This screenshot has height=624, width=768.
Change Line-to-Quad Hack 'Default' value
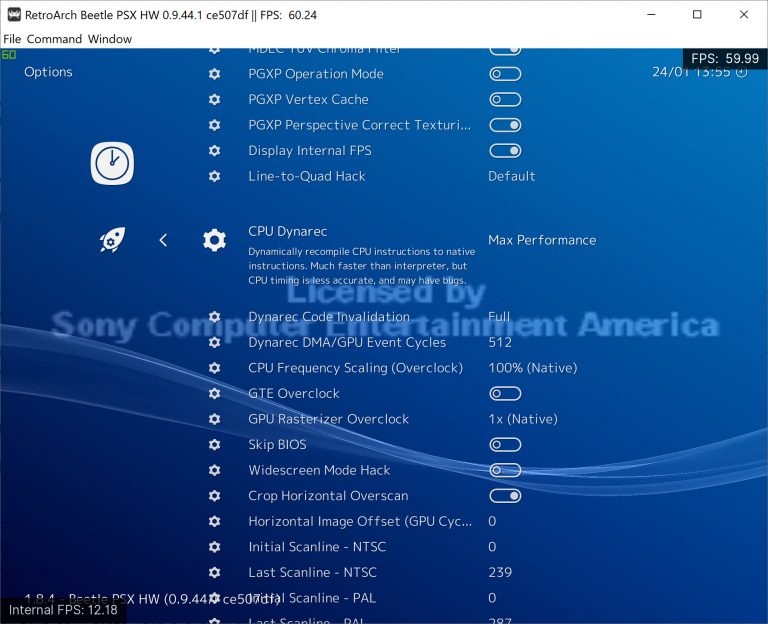pyautogui.click(x=512, y=176)
